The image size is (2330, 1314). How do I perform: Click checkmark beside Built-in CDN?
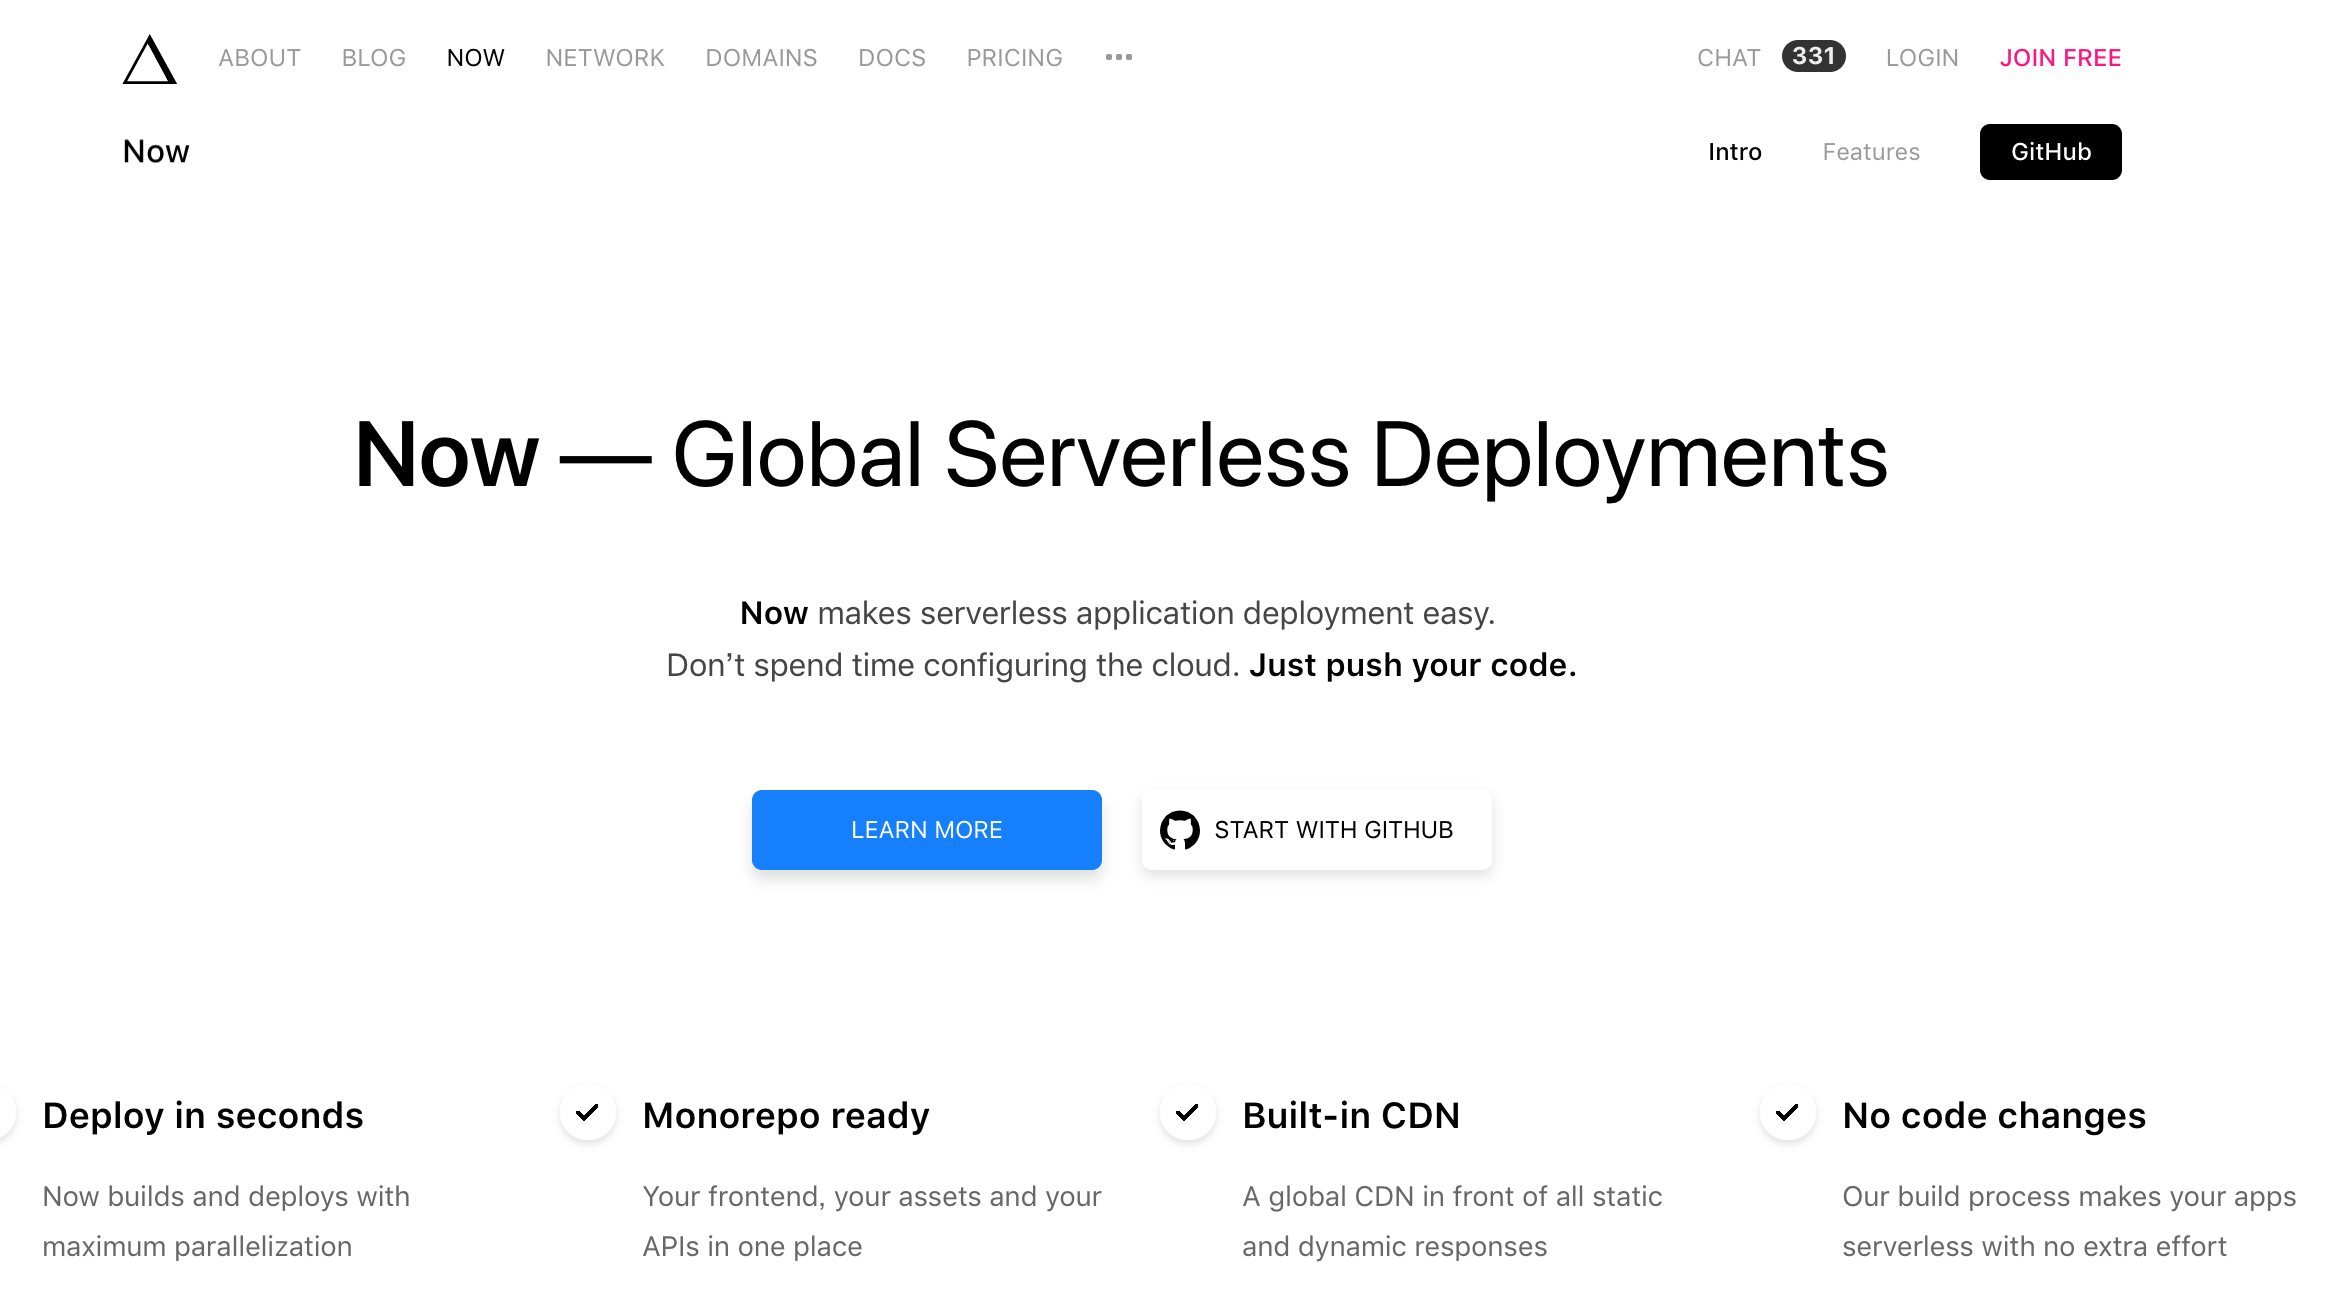coord(1187,1112)
